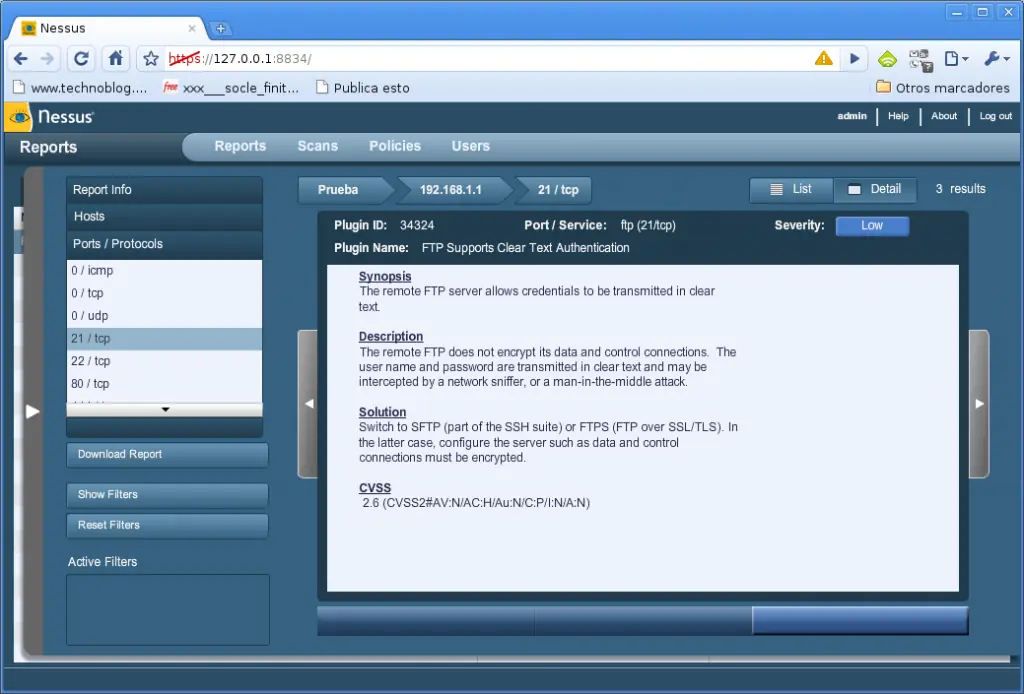Expand the Hosts section
Image resolution: width=1024 pixels, height=694 pixels.
165,217
